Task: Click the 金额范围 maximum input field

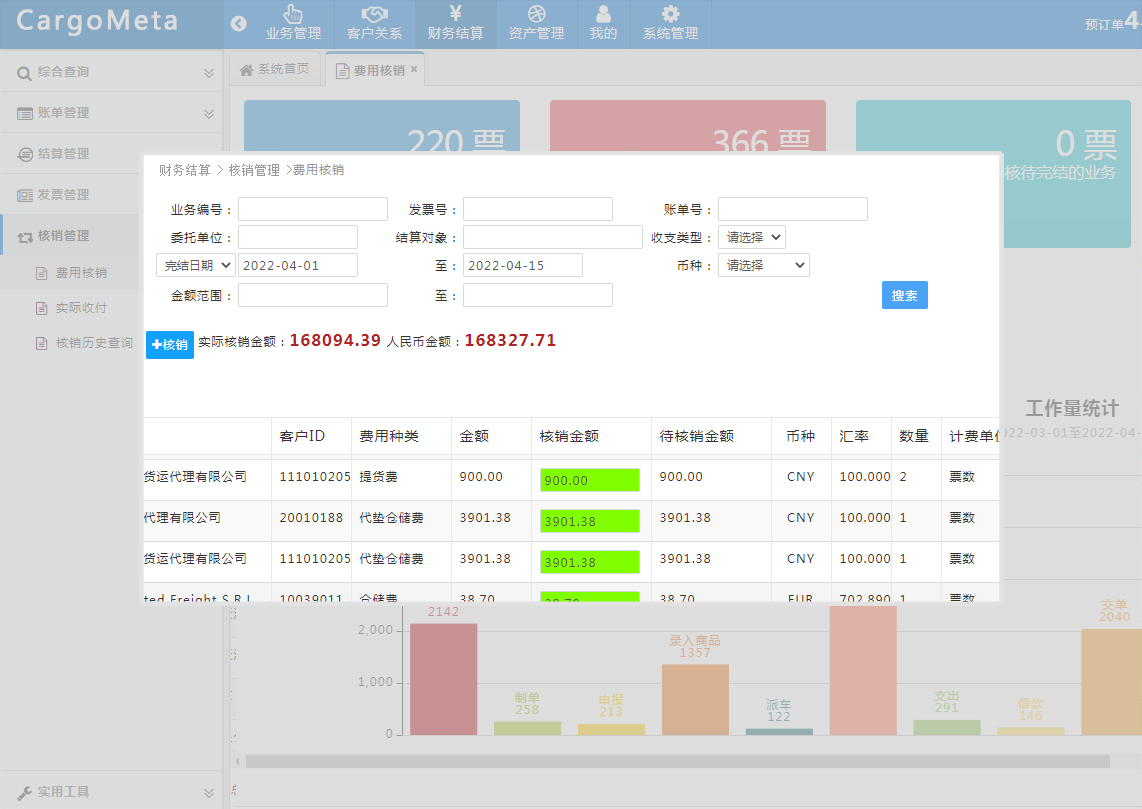Action: pyautogui.click(x=537, y=295)
